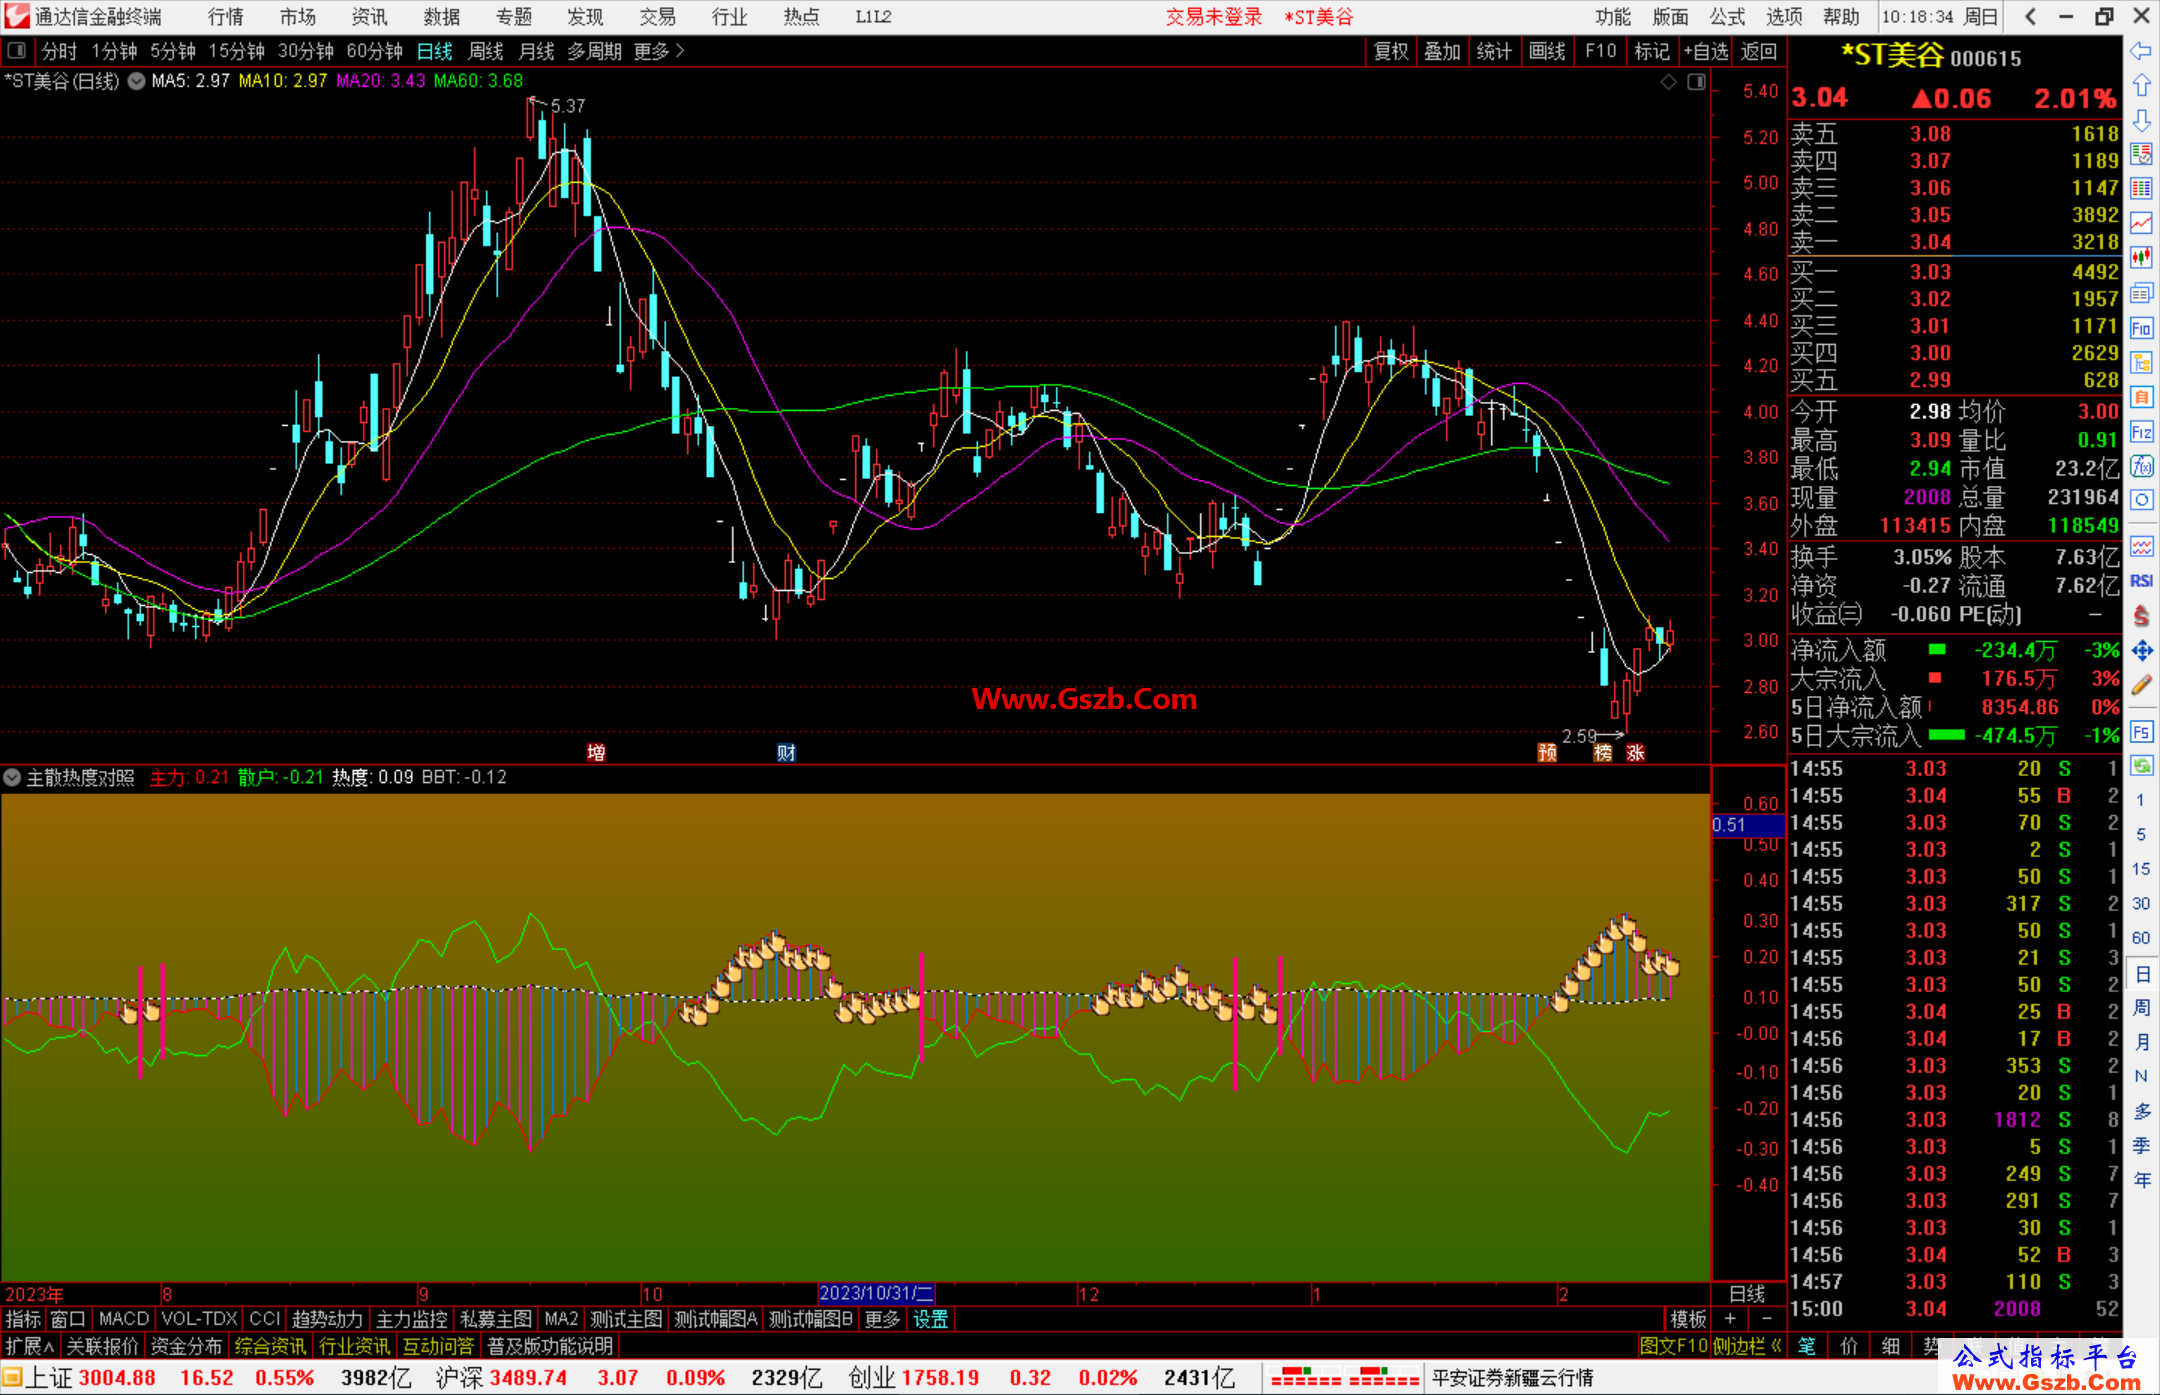Image resolution: width=2160 pixels, height=1395 pixels.
Task: Click the 预 marker below the chart
Action: tap(1547, 752)
